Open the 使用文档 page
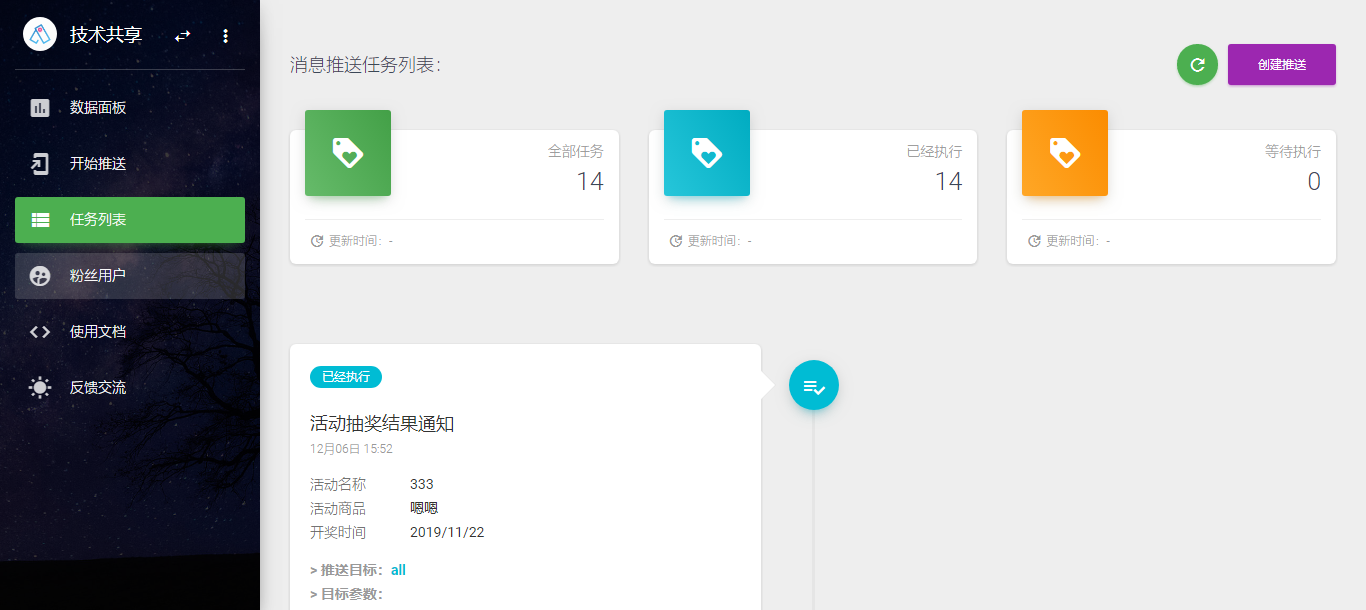This screenshot has height=610, width=1366. pos(130,332)
